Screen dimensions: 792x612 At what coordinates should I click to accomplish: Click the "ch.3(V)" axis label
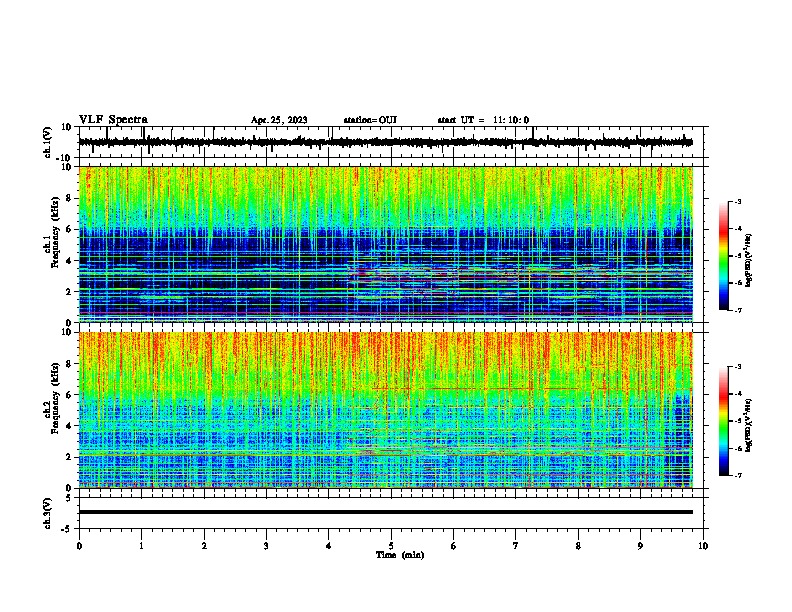48,513
